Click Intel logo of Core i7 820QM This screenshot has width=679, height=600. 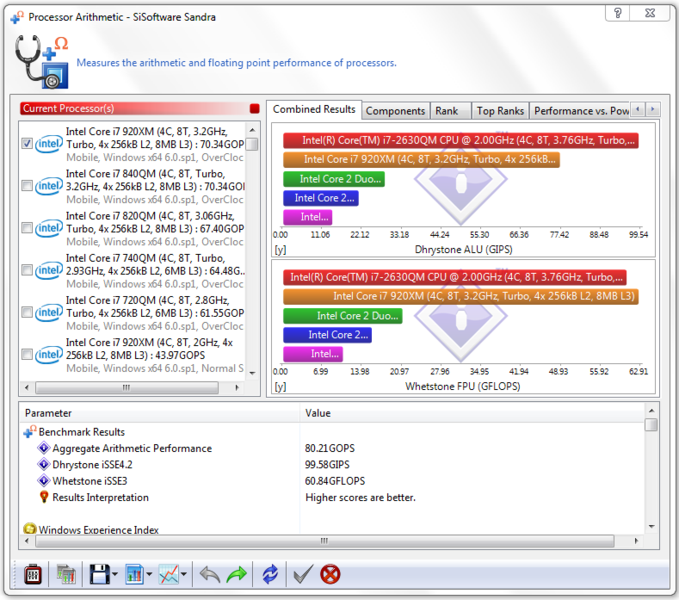pyautogui.click(x=48, y=228)
